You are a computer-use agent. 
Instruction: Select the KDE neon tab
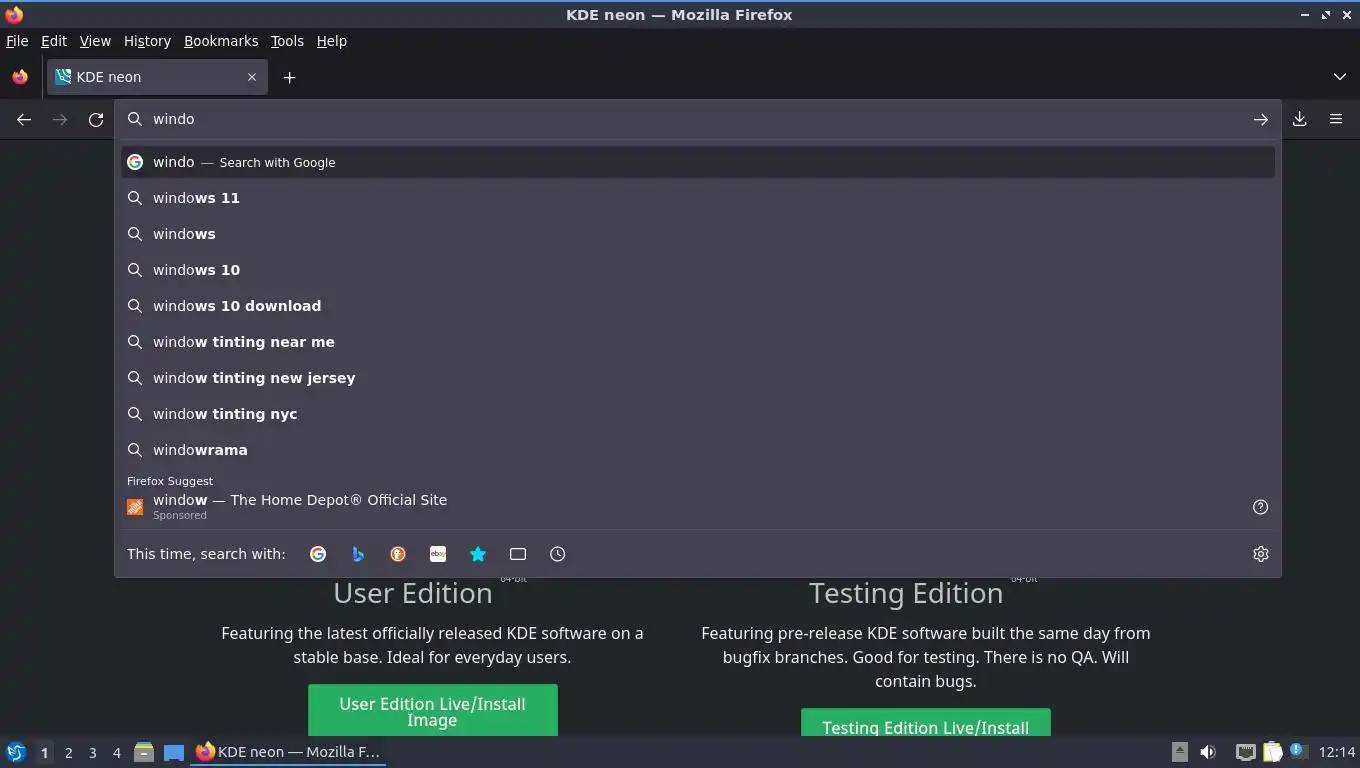[157, 77]
